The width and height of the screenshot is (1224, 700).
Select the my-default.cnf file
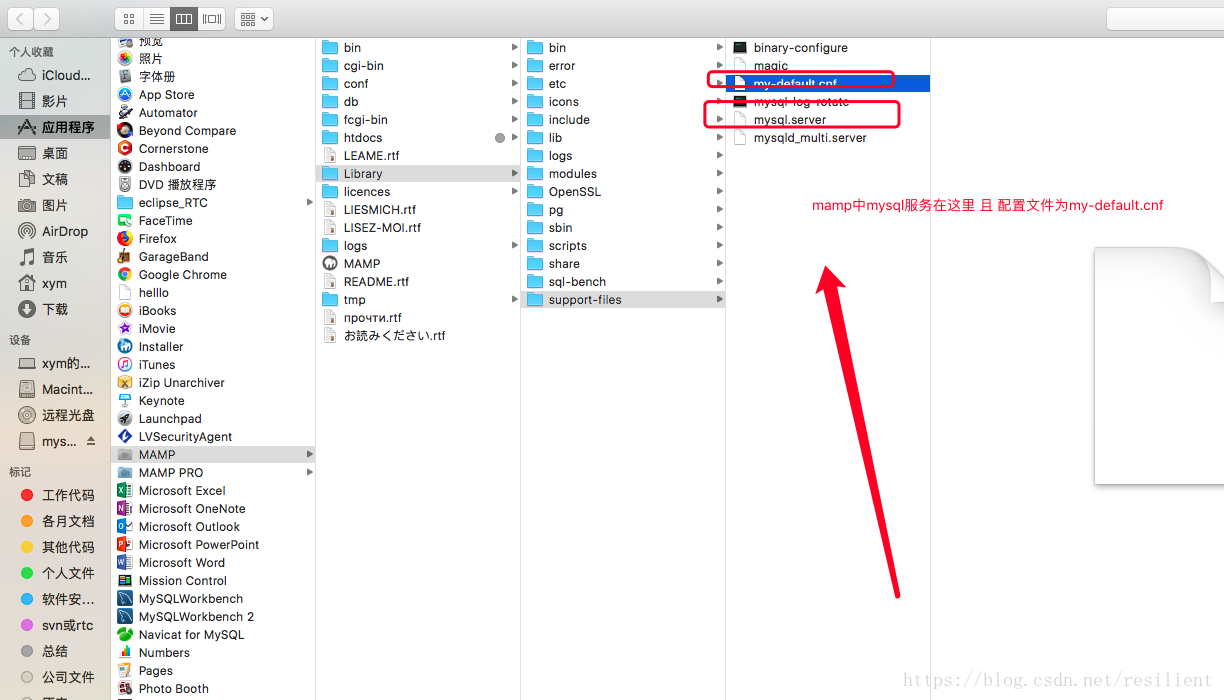(x=828, y=84)
